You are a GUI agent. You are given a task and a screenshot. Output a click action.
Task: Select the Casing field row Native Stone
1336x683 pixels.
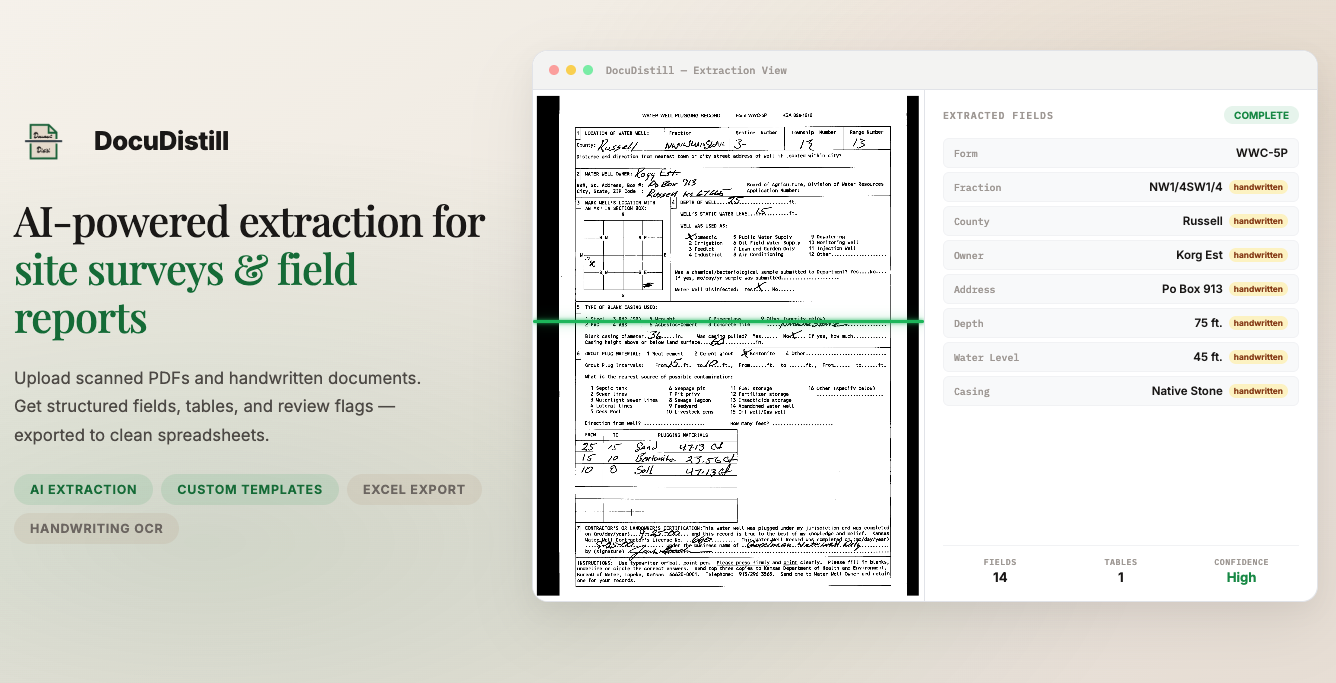point(1121,391)
